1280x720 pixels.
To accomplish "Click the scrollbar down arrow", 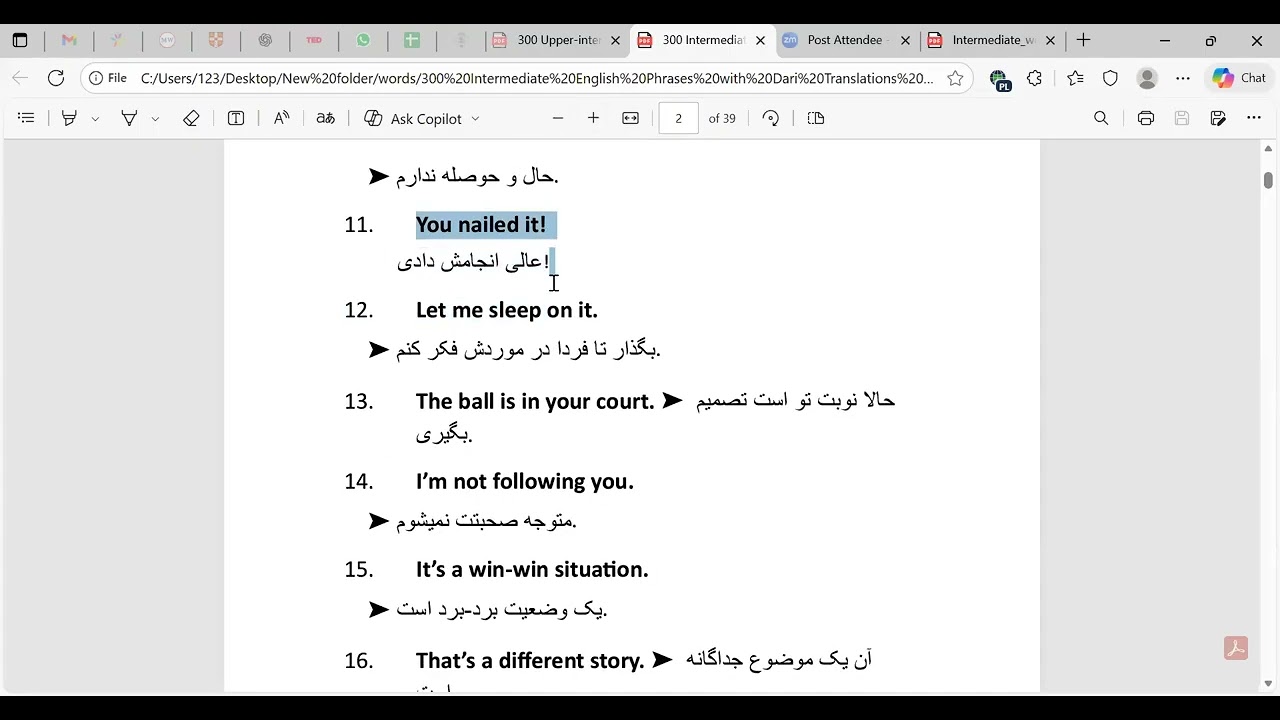I will (1268, 683).
